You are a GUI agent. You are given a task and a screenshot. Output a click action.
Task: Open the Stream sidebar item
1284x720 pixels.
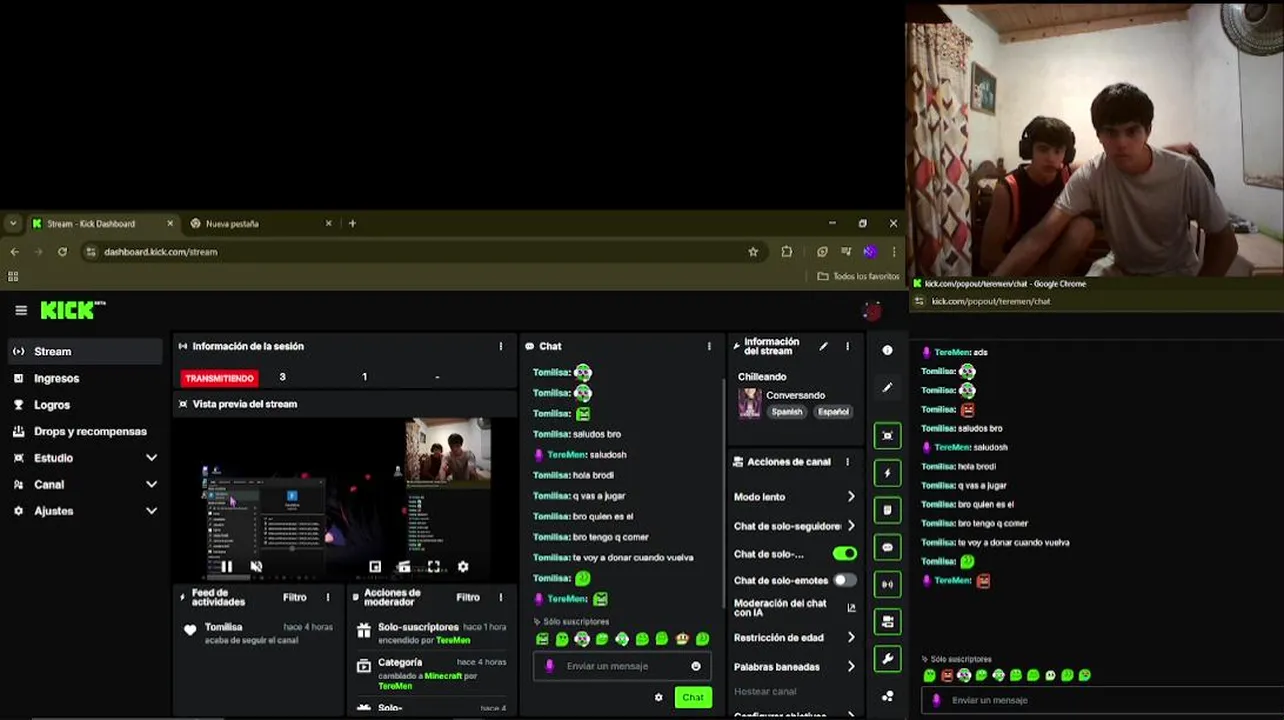click(x=84, y=351)
